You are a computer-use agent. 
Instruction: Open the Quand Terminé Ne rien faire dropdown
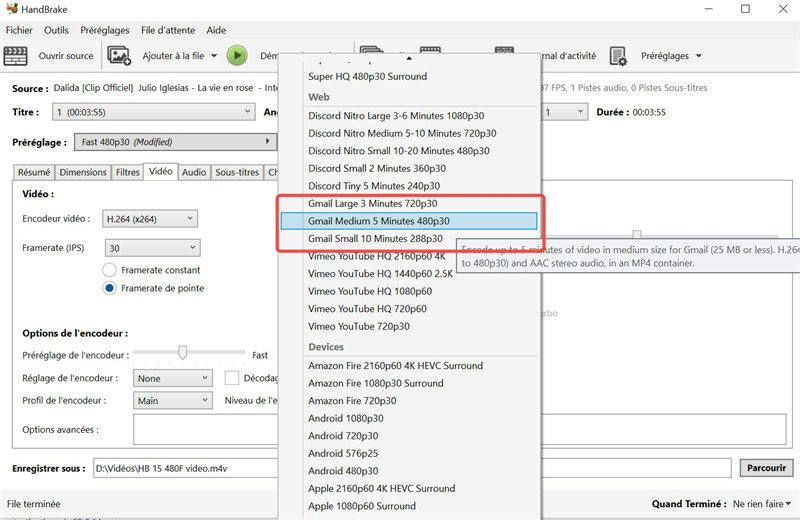(x=762, y=504)
